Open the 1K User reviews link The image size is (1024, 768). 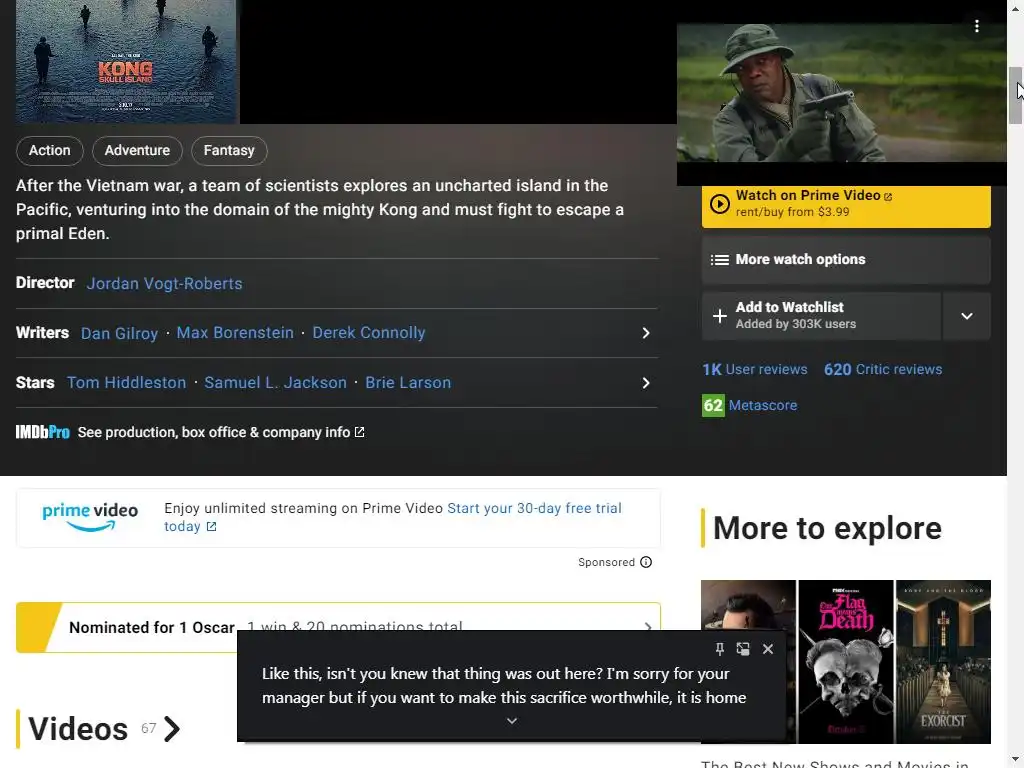click(755, 370)
